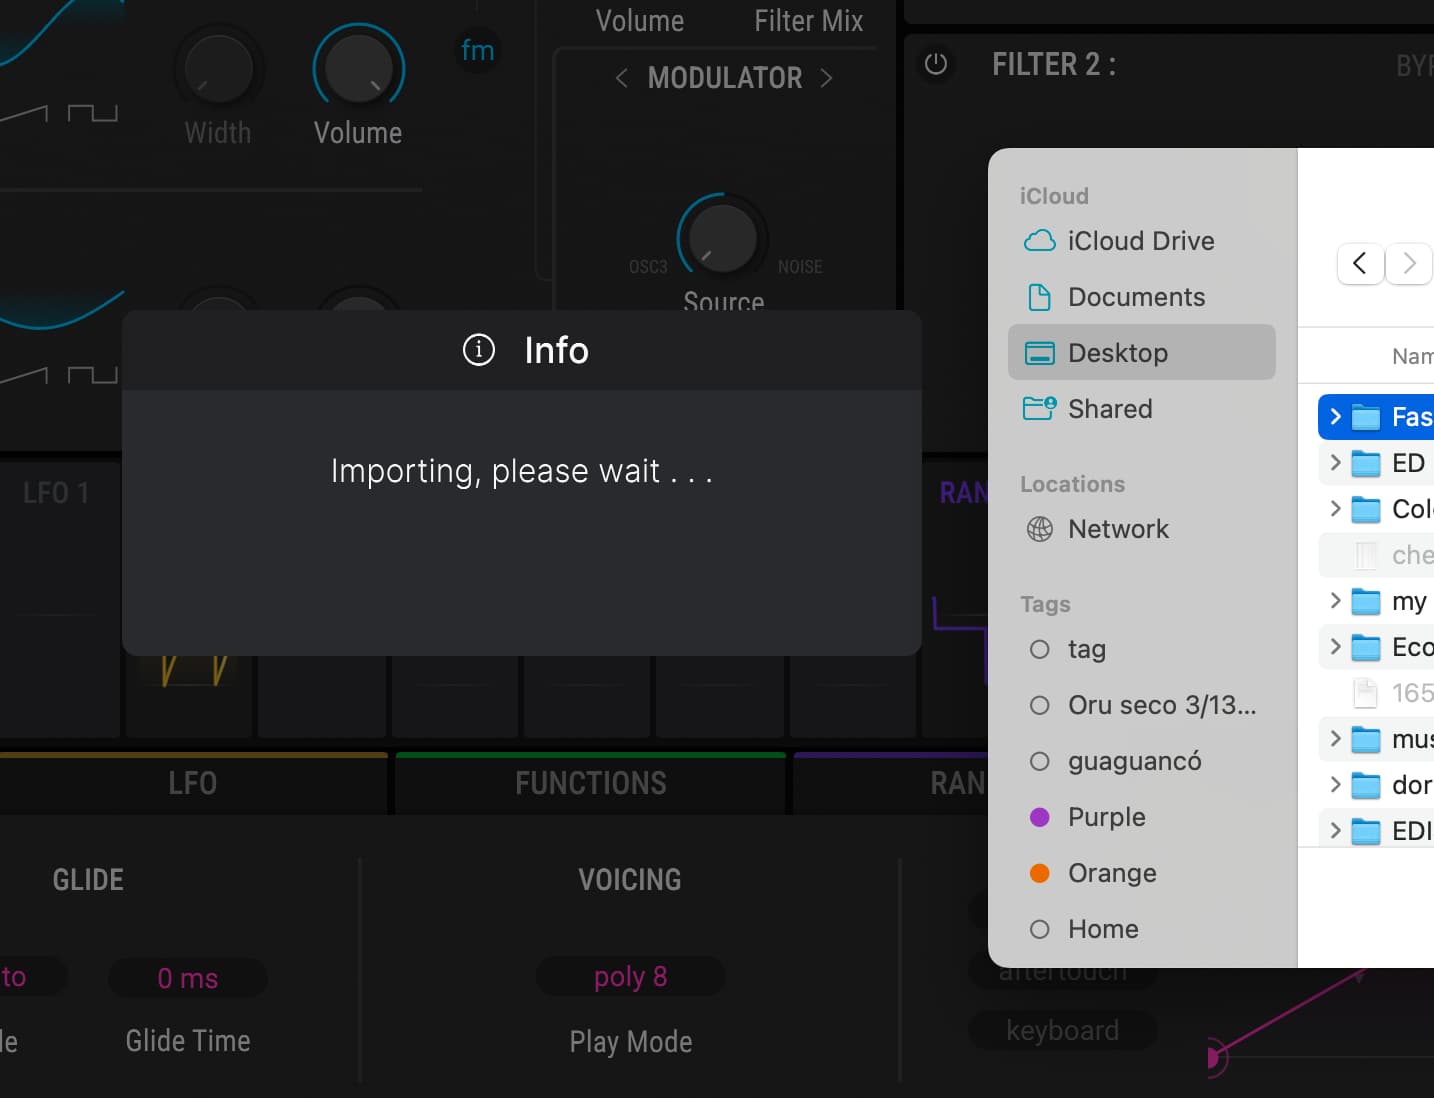Select the next modulator arrow
Image resolution: width=1434 pixels, height=1098 pixels.
tap(826, 78)
